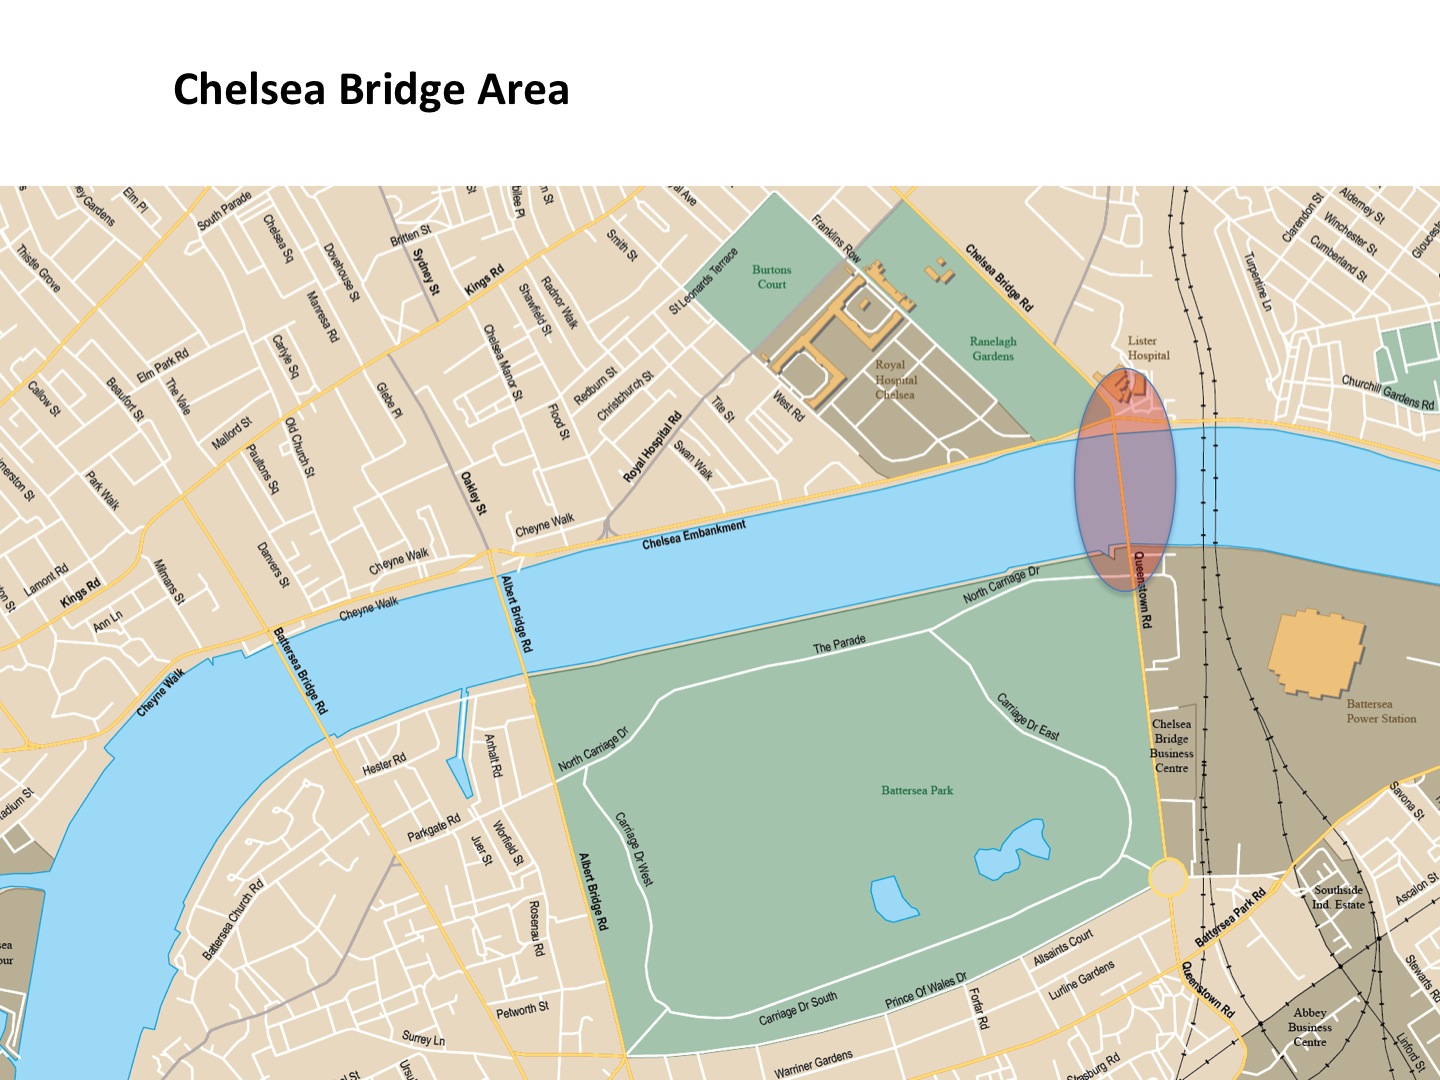The width and height of the screenshot is (1440, 1080).
Task: Select the Battersea Park label
Action: [x=917, y=790]
